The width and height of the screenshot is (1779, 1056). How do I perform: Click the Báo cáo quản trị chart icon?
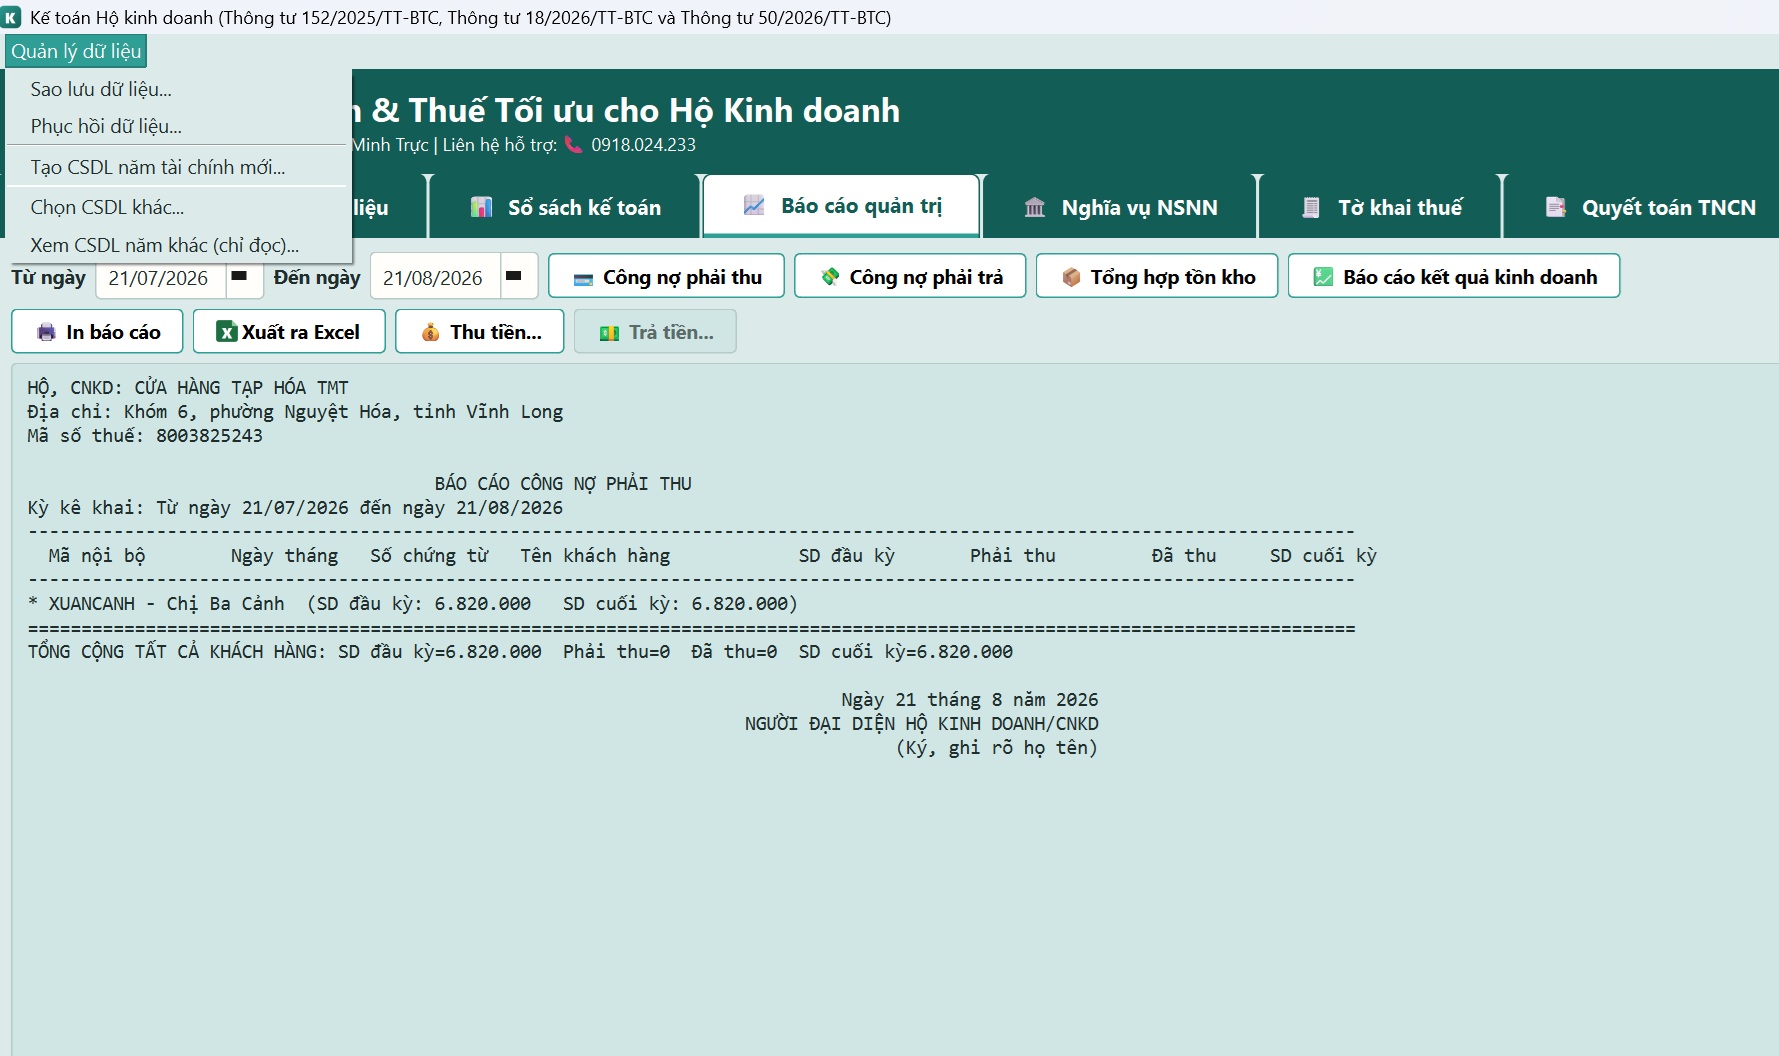coord(754,205)
